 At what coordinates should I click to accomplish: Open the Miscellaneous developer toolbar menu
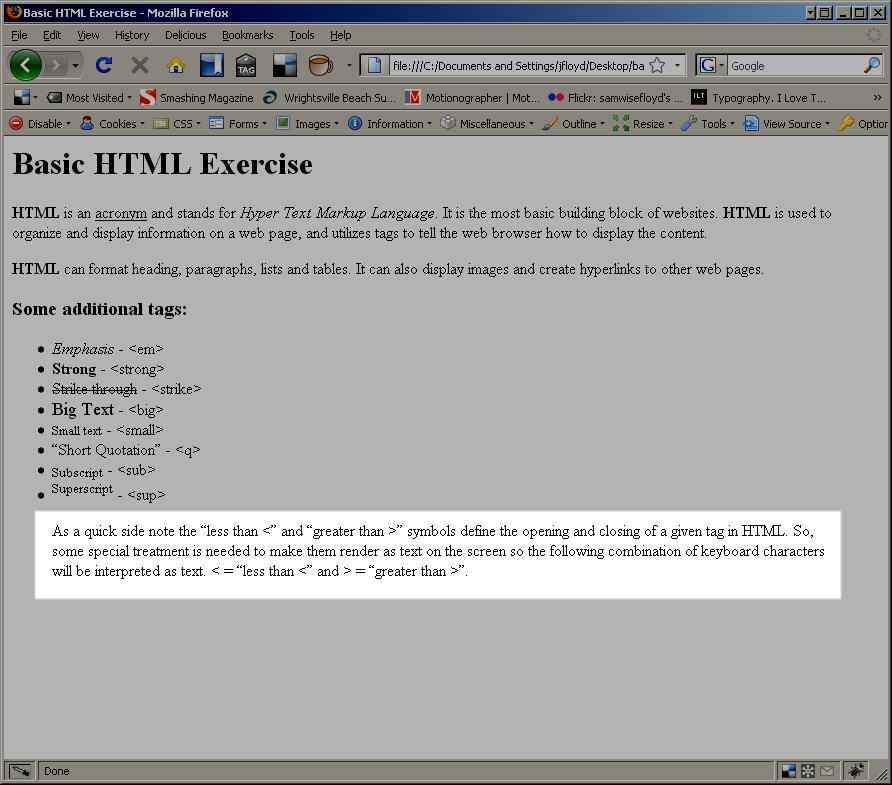487,123
